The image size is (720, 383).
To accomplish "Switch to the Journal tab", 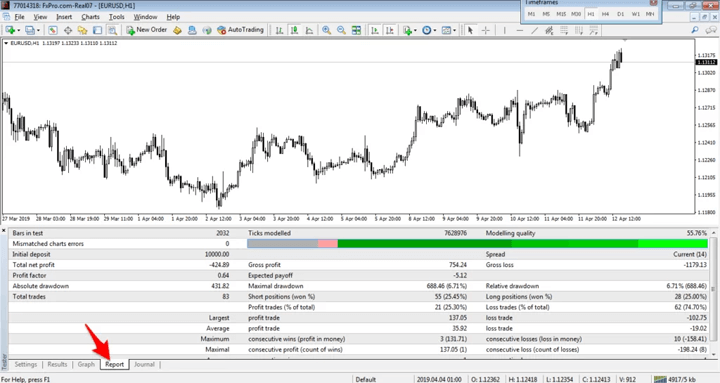I will click(144, 364).
